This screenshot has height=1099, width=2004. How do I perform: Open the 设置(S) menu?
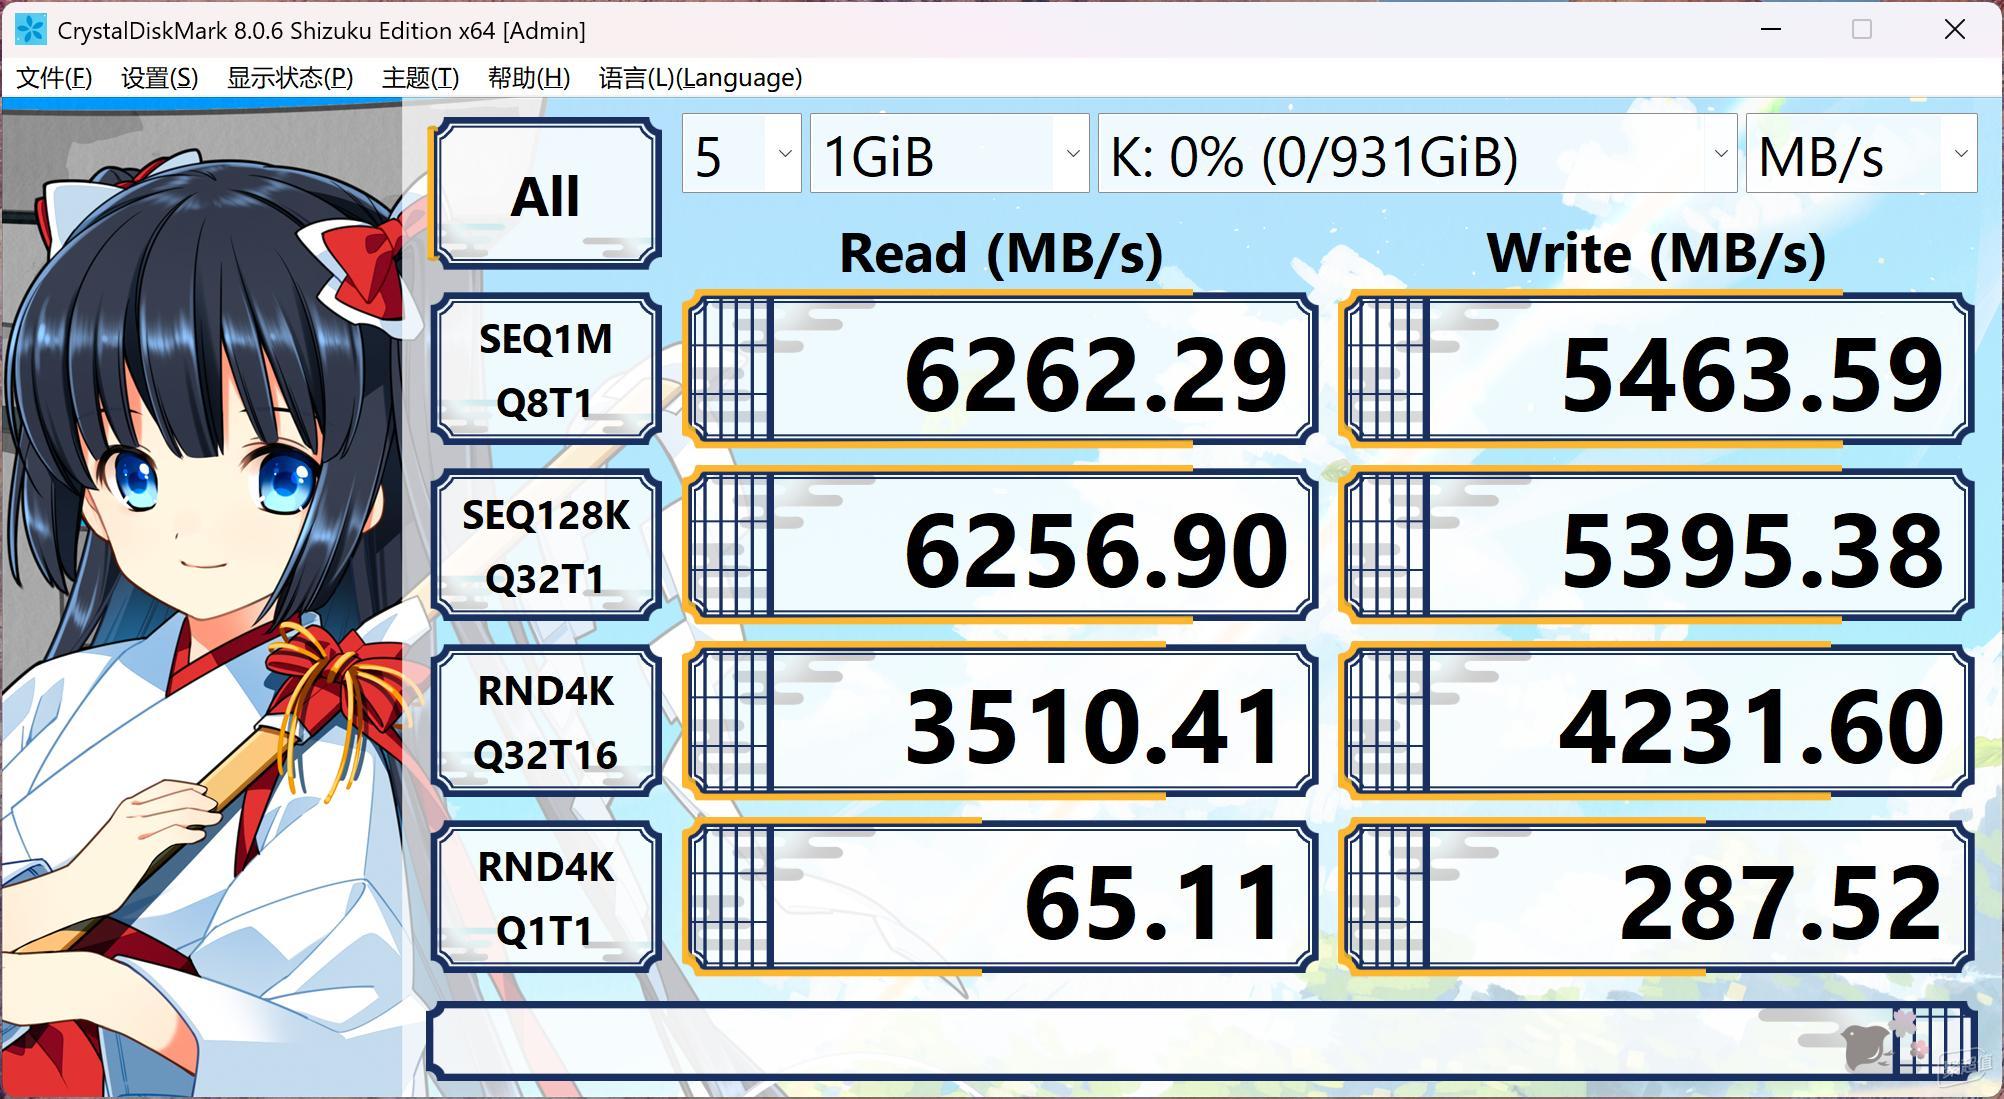(159, 78)
